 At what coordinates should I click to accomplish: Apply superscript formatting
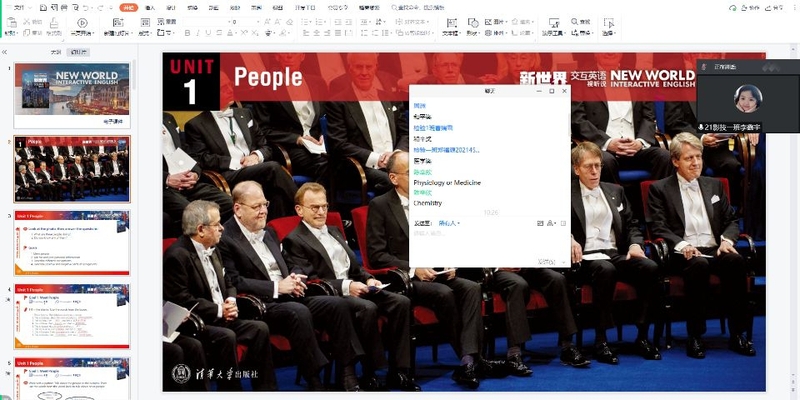244,33
